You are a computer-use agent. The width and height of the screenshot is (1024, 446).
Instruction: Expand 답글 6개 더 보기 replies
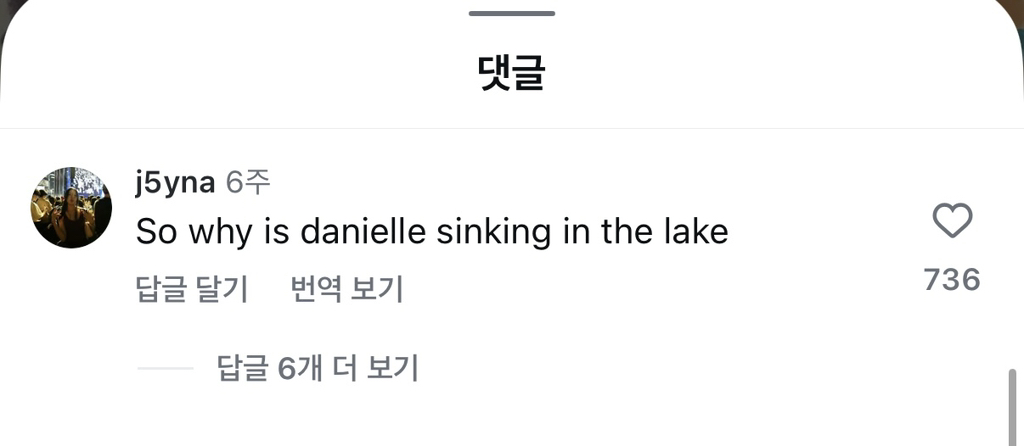(x=317, y=368)
